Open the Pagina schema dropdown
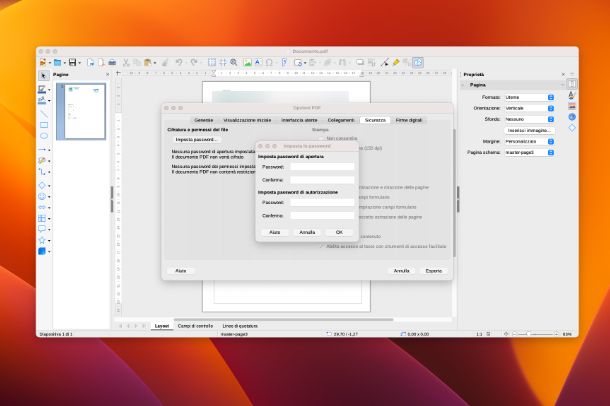The width and height of the screenshot is (610, 406). (x=529, y=152)
